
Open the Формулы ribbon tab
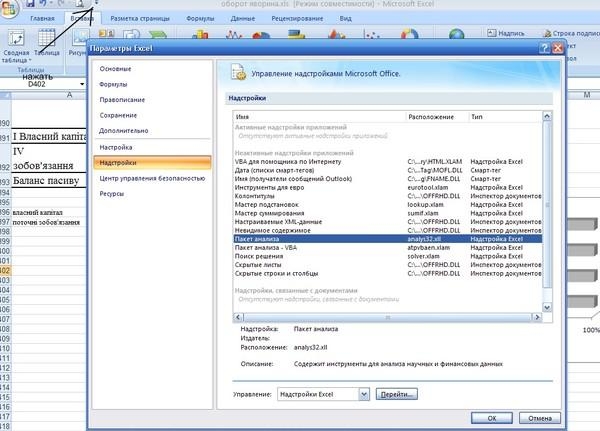[200, 18]
